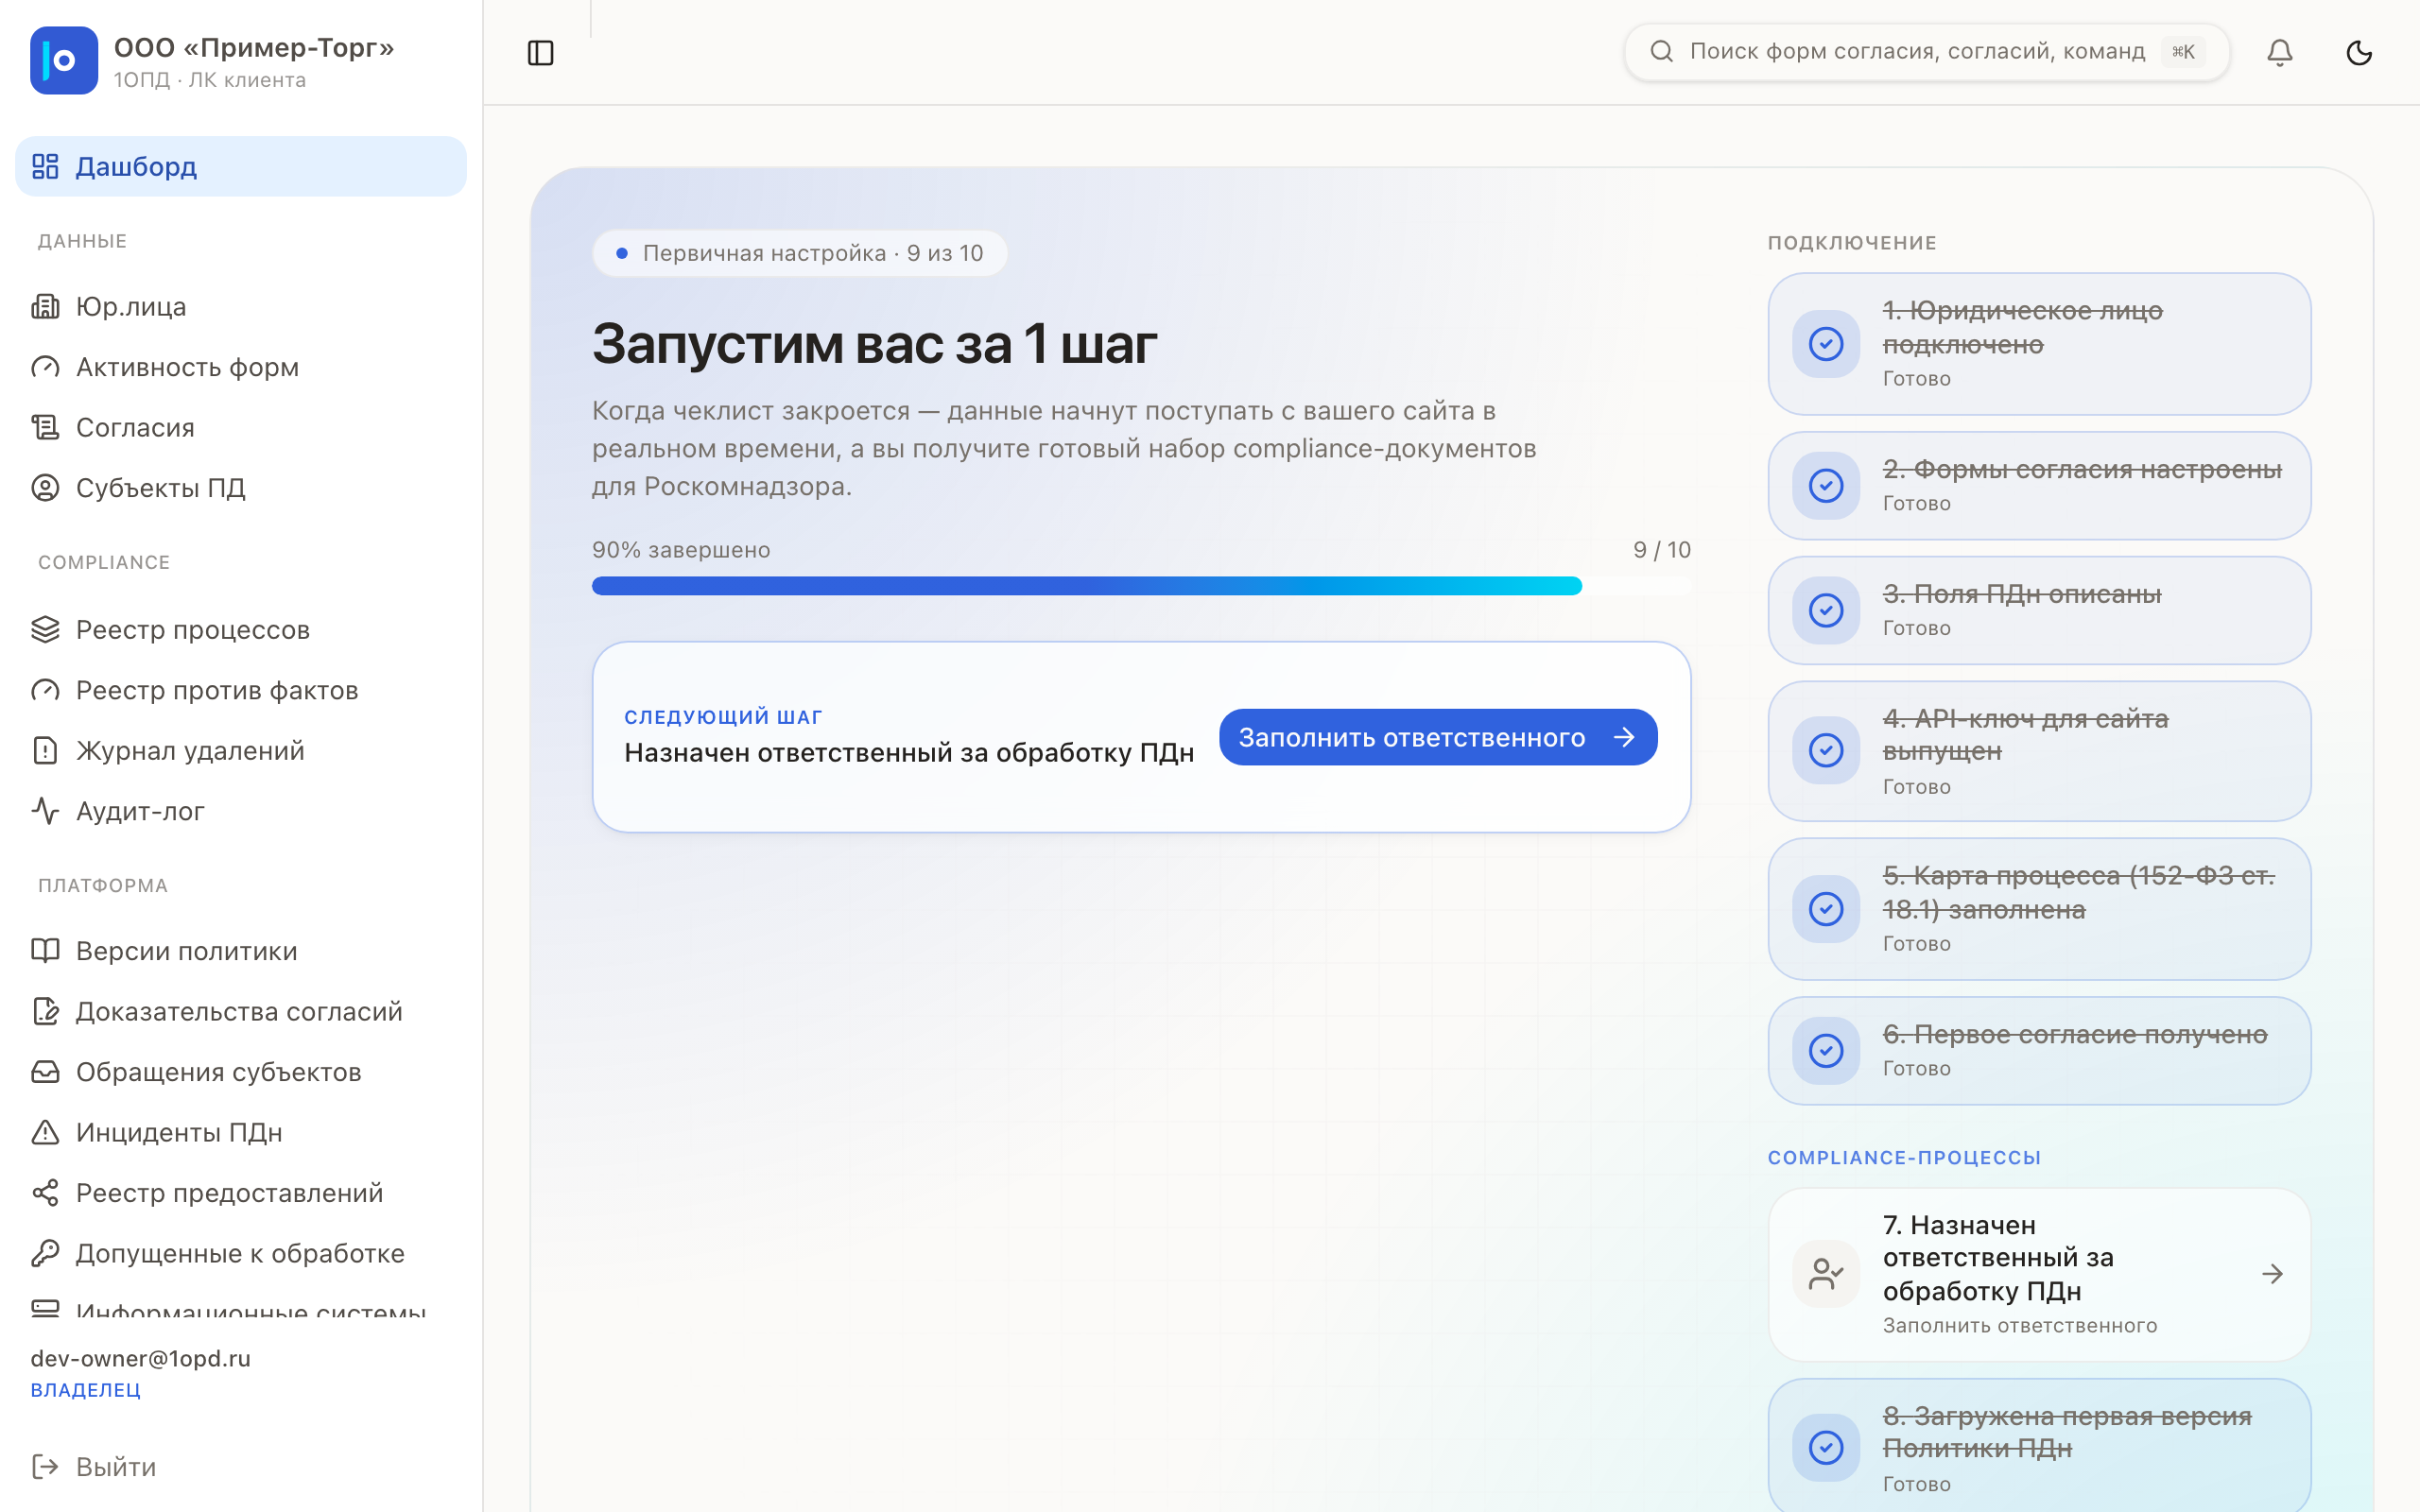Screen dimensions: 2420x1512
Task: Click Первичная настройка 9 из 10 badge
Action: pyautogui.click(x=799, y=253)
